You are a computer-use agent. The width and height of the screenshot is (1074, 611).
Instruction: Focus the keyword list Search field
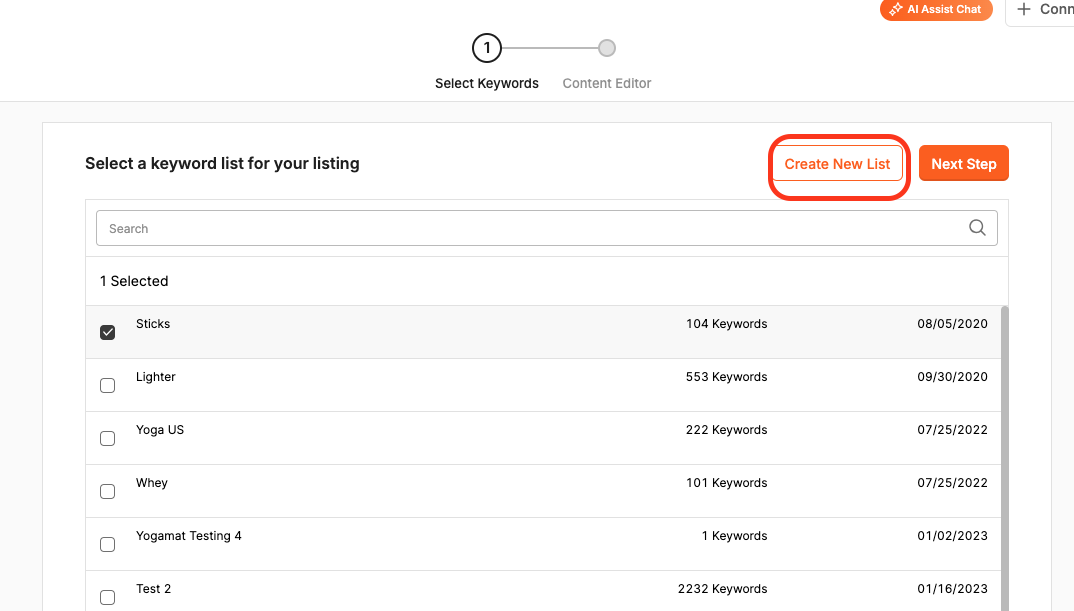(547, 228)
